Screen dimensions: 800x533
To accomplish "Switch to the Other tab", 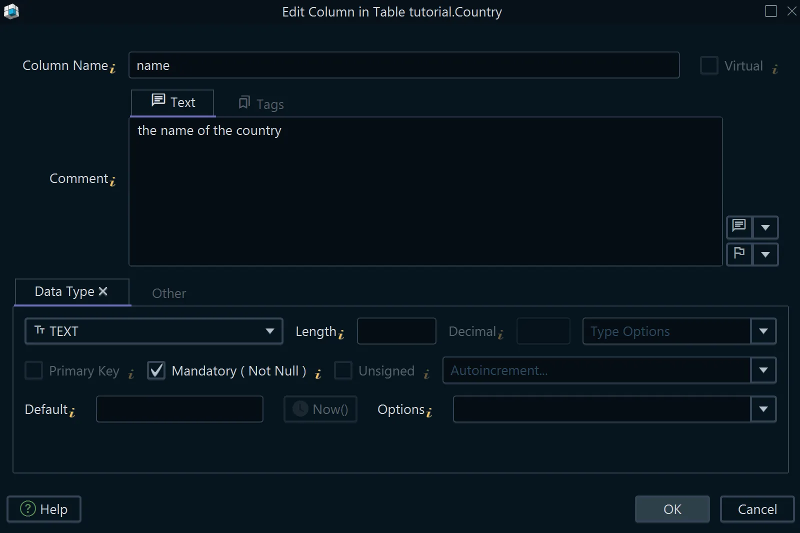I will (x=169, y=293).
